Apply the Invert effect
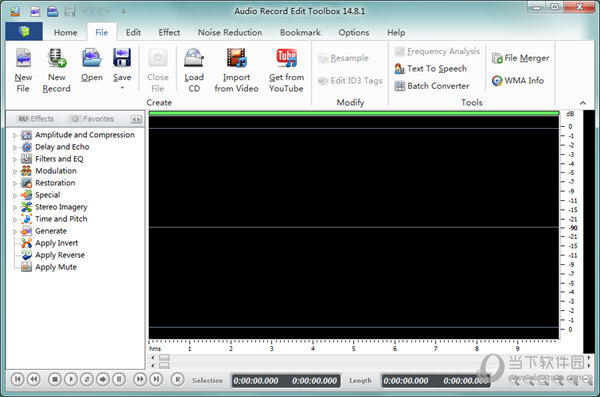This screenshot has height=397, width=600. click(x=49, y=243)
